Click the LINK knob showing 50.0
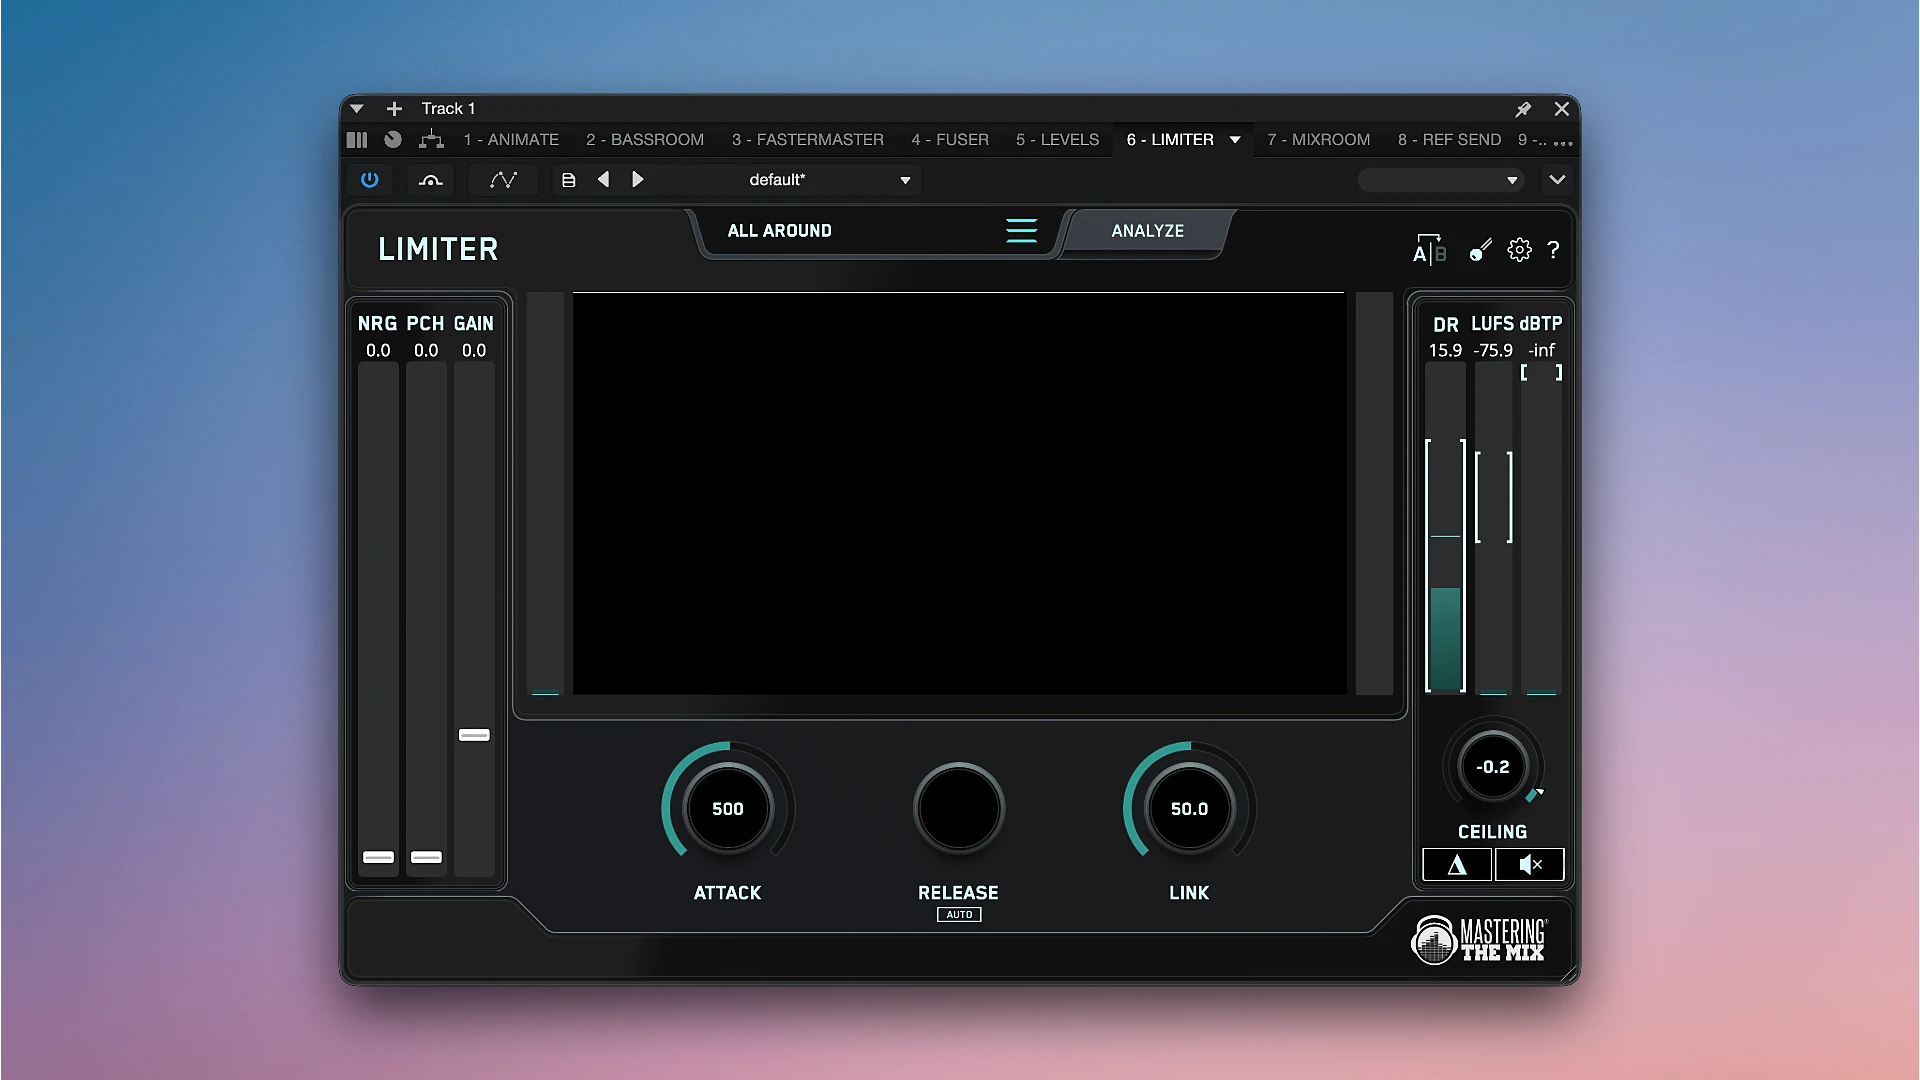This screenshot has height=1080, width=1920. (x=1190, y=808)
